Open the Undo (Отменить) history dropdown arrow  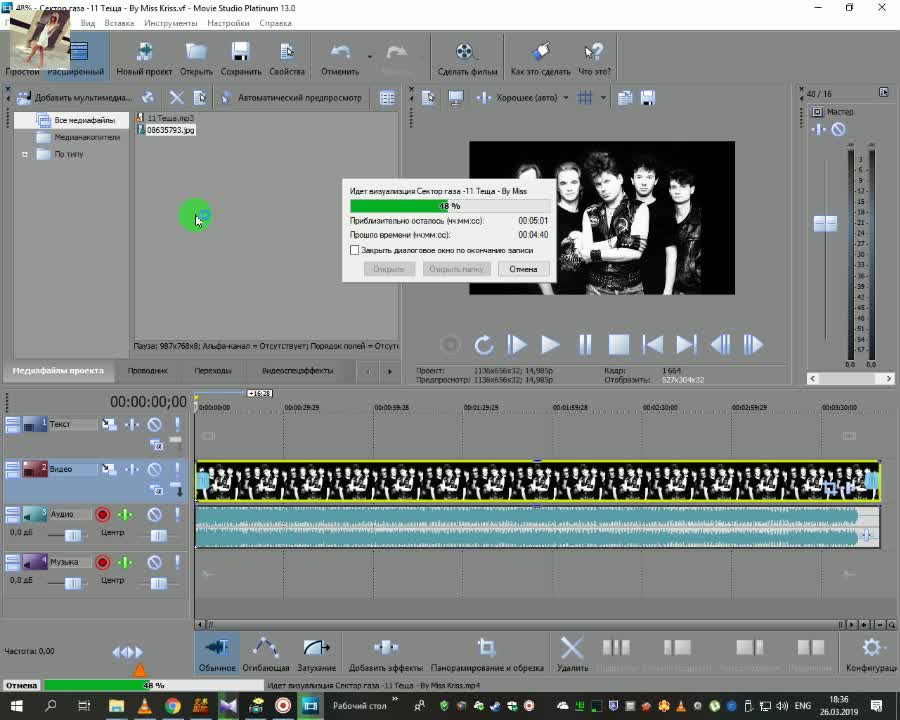coord(369,56)
